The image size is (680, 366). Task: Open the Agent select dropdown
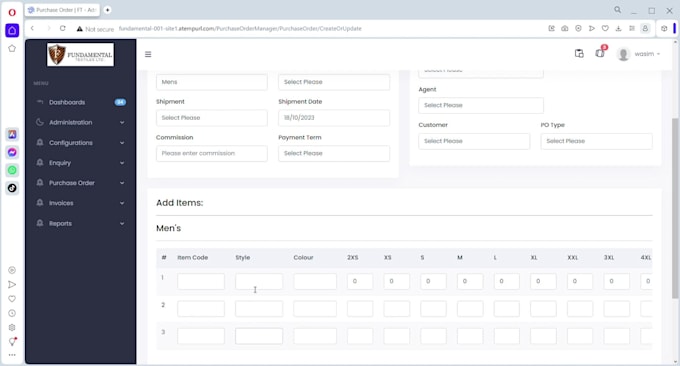tap(481, 105)
